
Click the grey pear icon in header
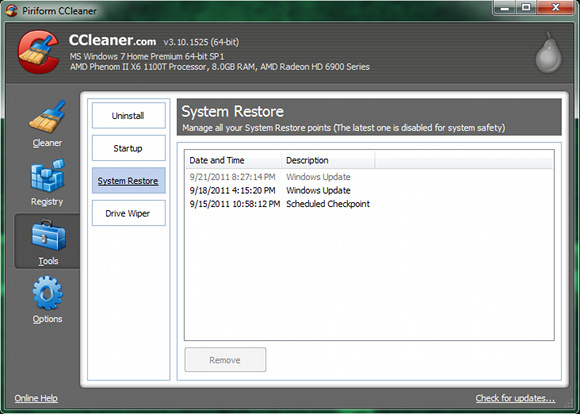[x=549, y=53]
